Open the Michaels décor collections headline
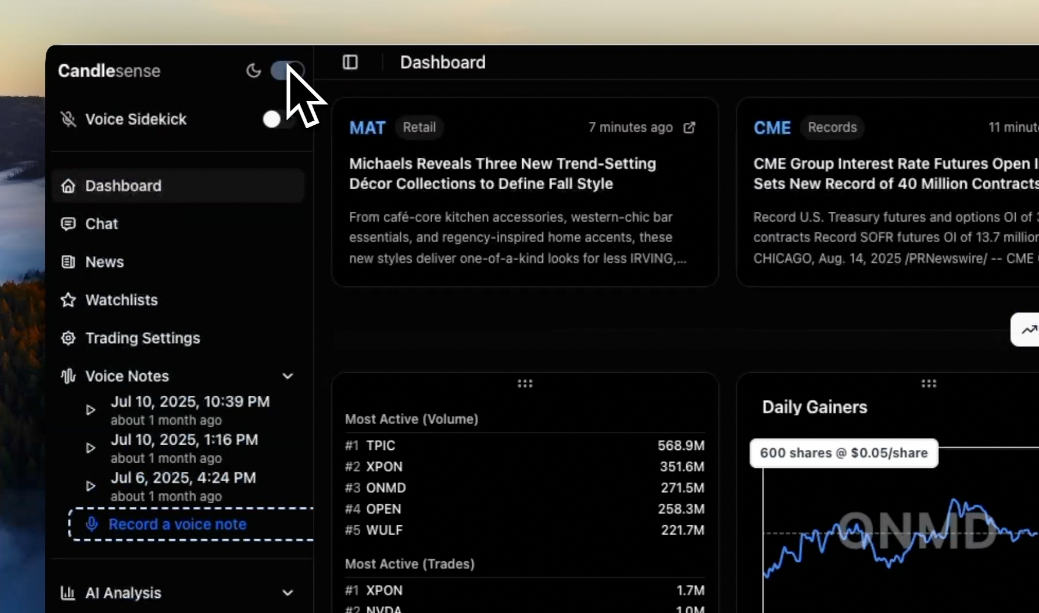This screenshot has width=1039, height=613. (502, 174)
